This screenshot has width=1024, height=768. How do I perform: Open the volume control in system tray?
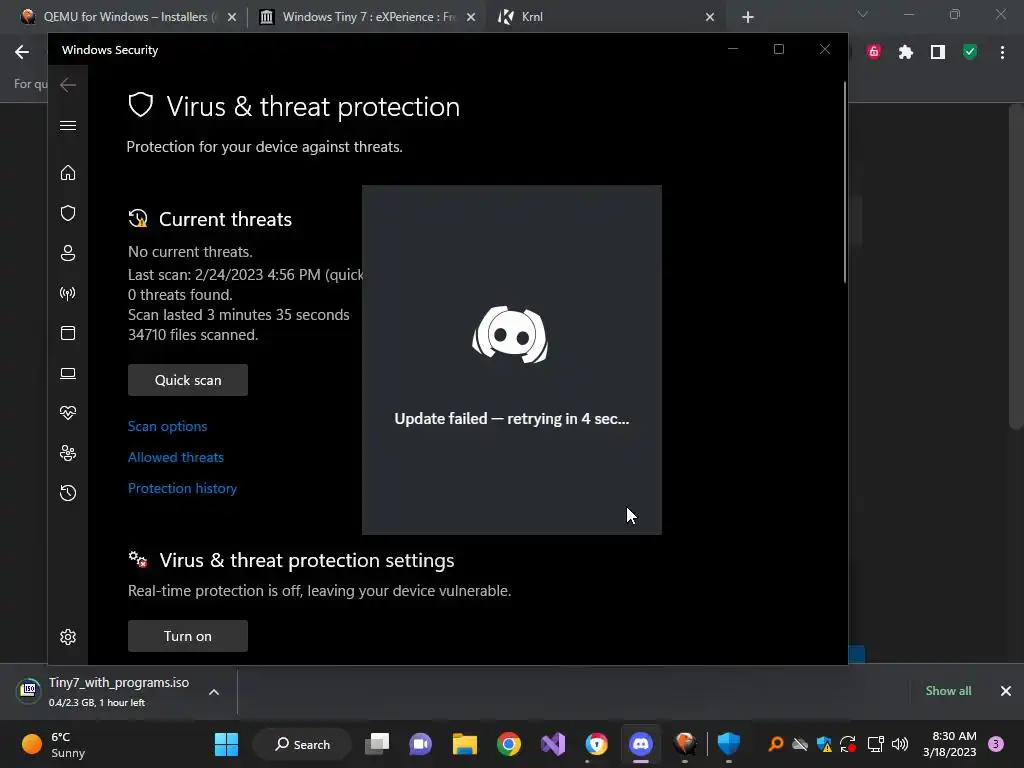click(900, 744)
